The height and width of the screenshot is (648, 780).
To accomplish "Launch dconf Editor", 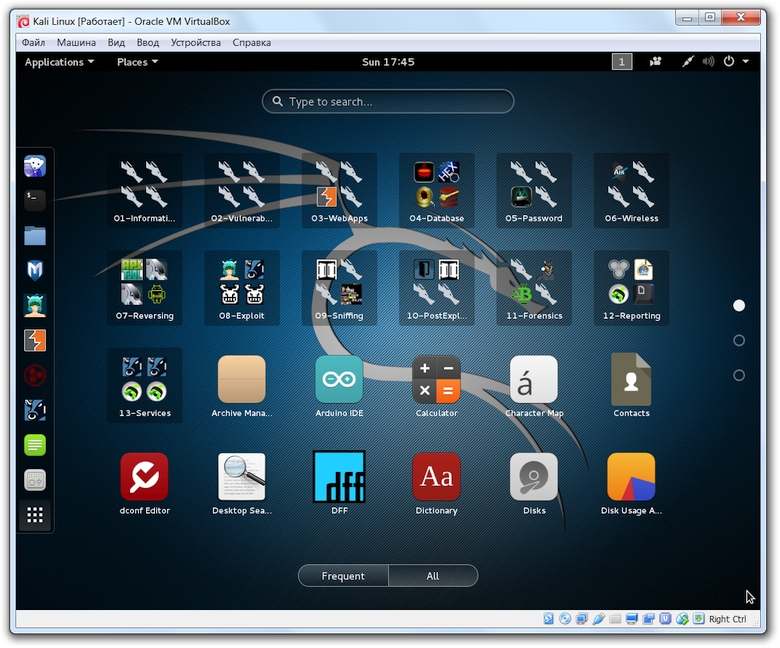I will click(x=144, y=483).
